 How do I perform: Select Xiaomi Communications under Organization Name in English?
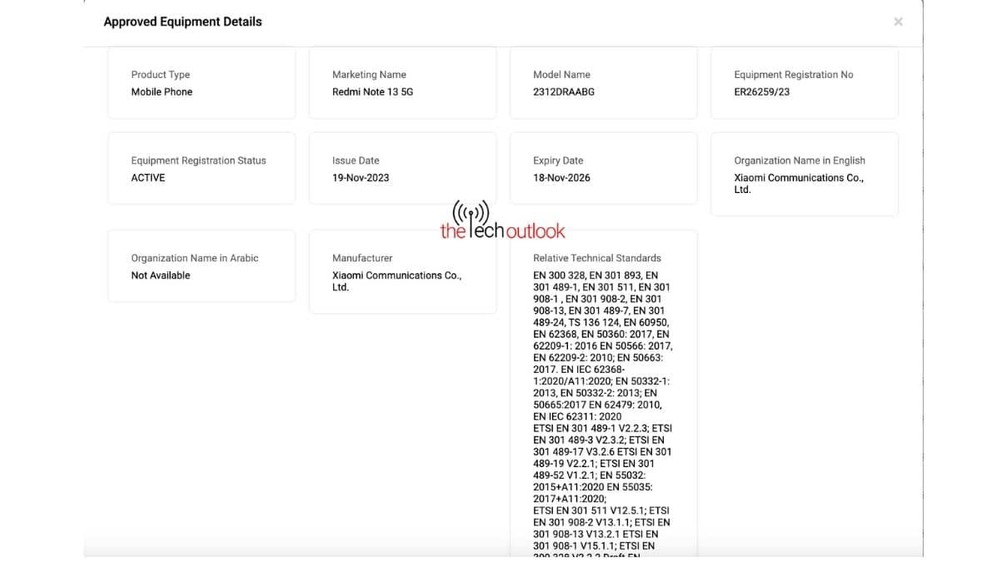click(798, 184)
